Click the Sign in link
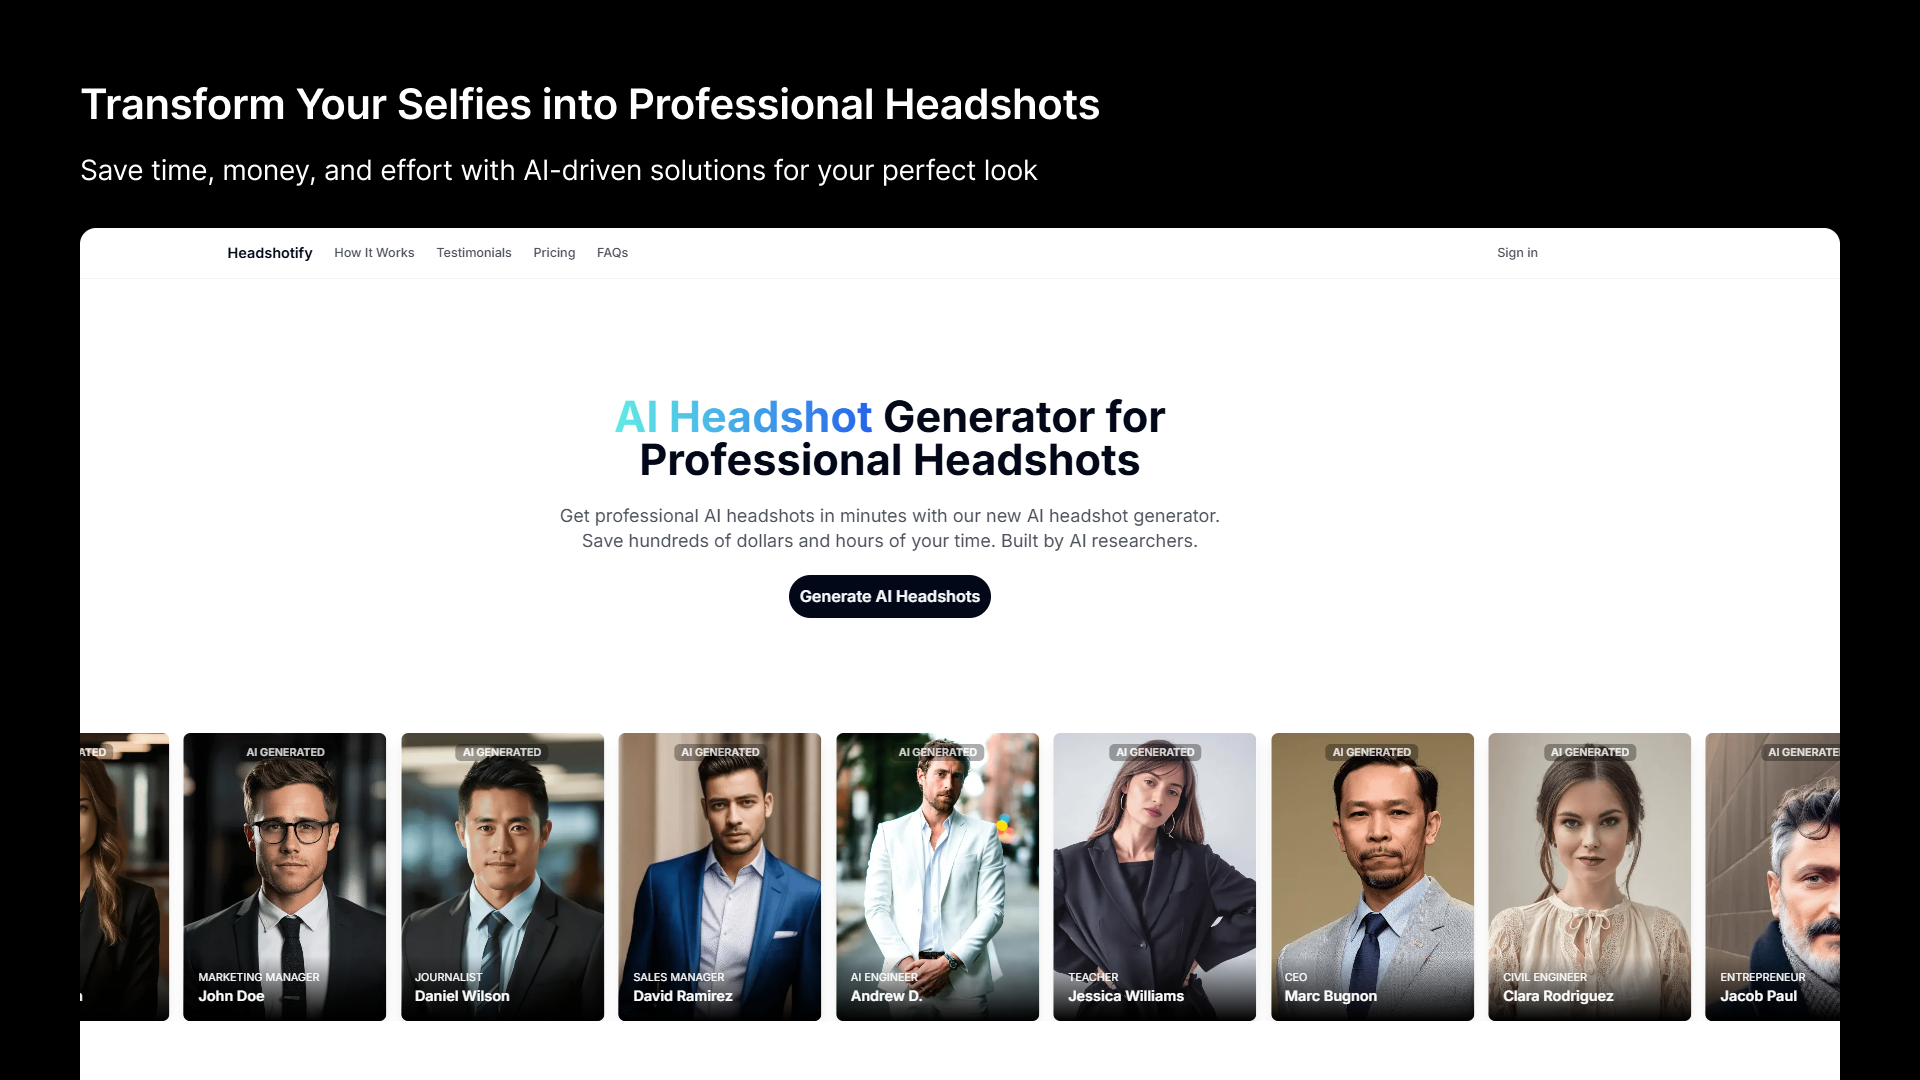This screenshot has height=1080, width=1920. [1517, 253]
